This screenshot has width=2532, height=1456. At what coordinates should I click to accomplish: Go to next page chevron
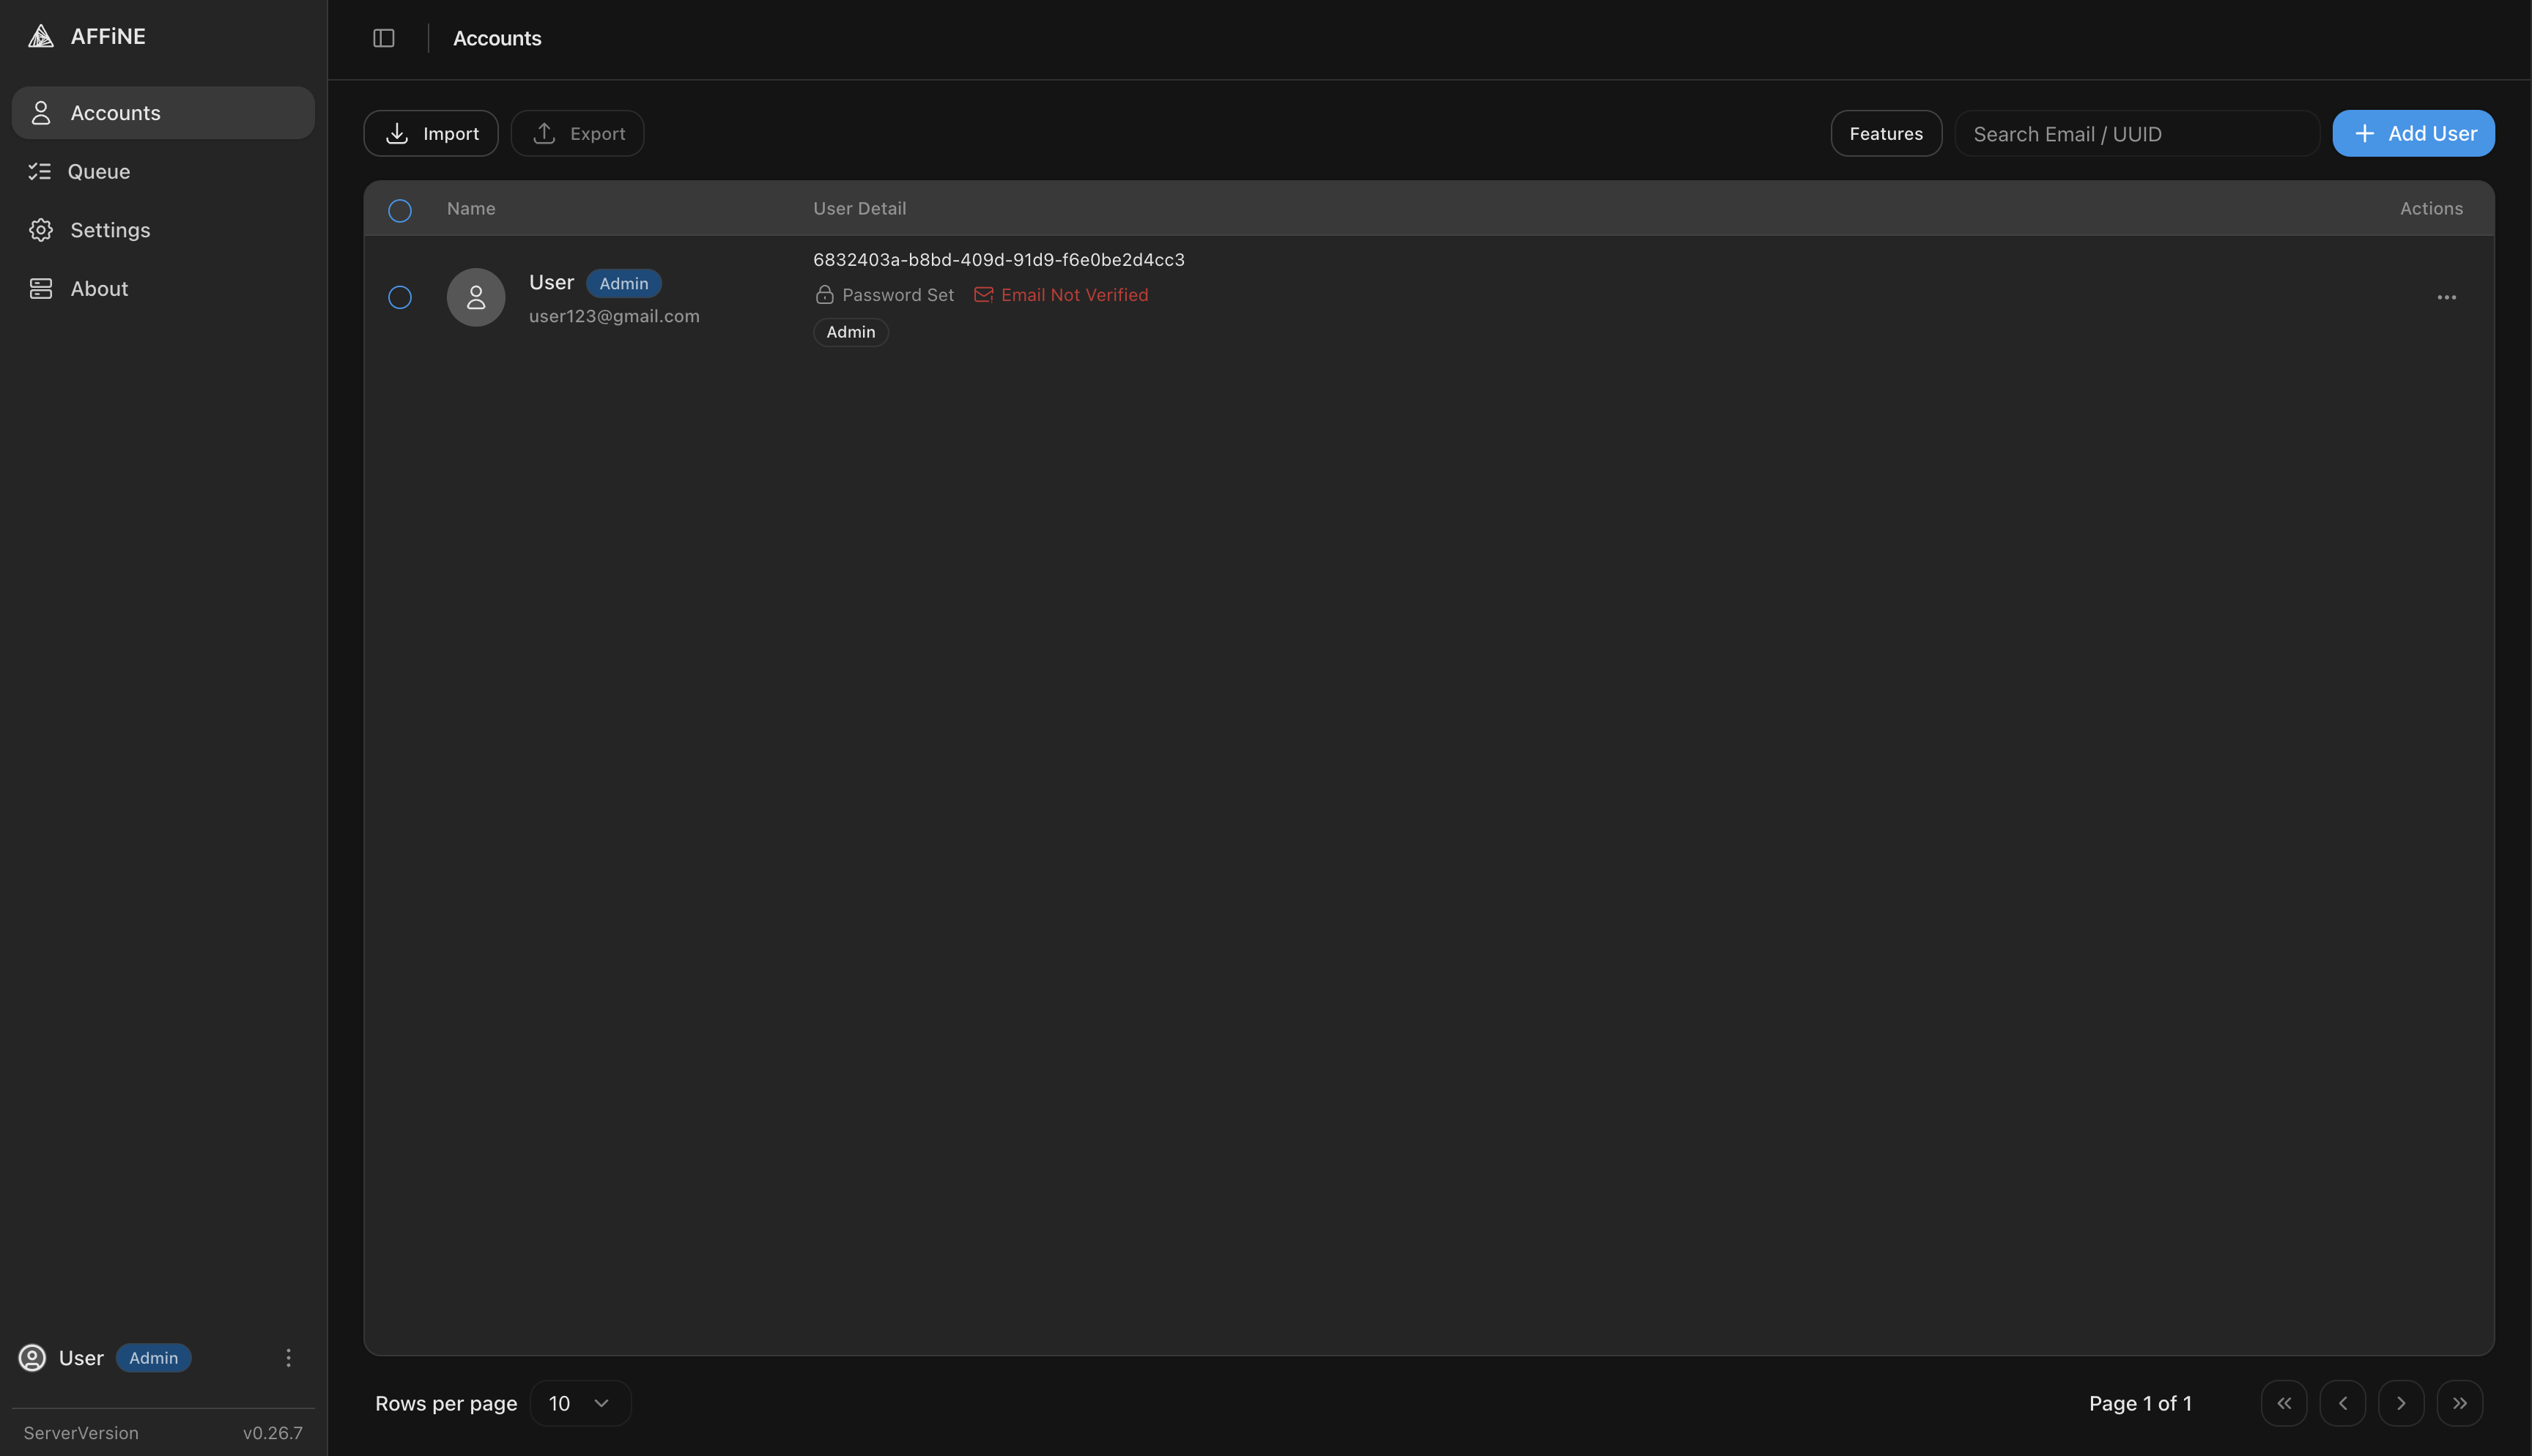pos(2401,1403)
